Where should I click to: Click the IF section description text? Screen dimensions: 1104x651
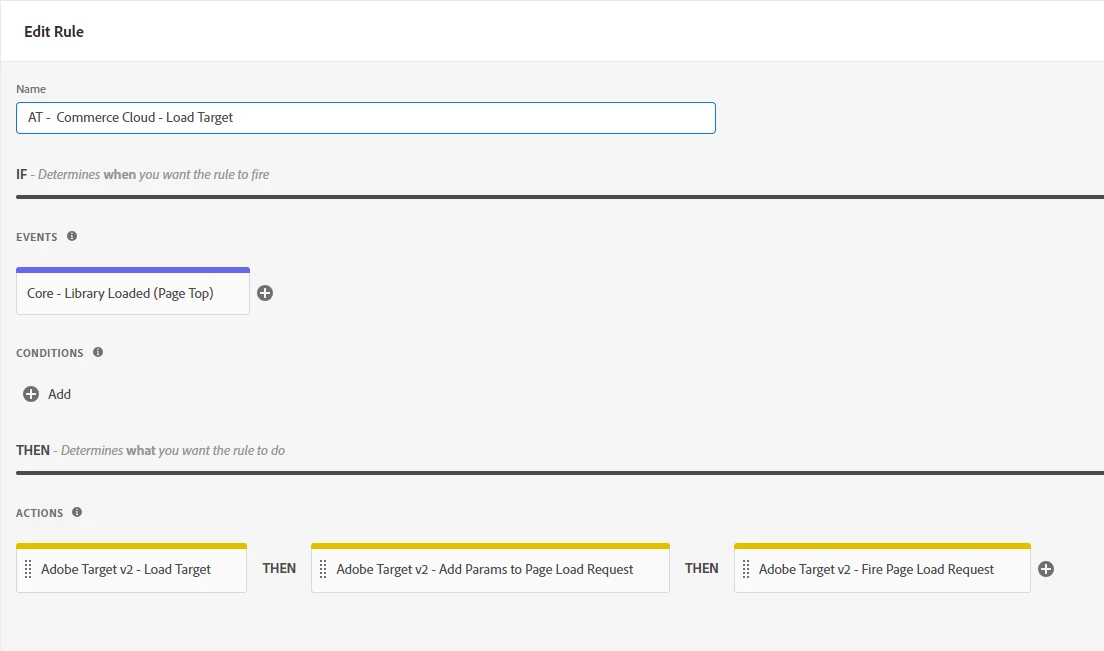153,175
